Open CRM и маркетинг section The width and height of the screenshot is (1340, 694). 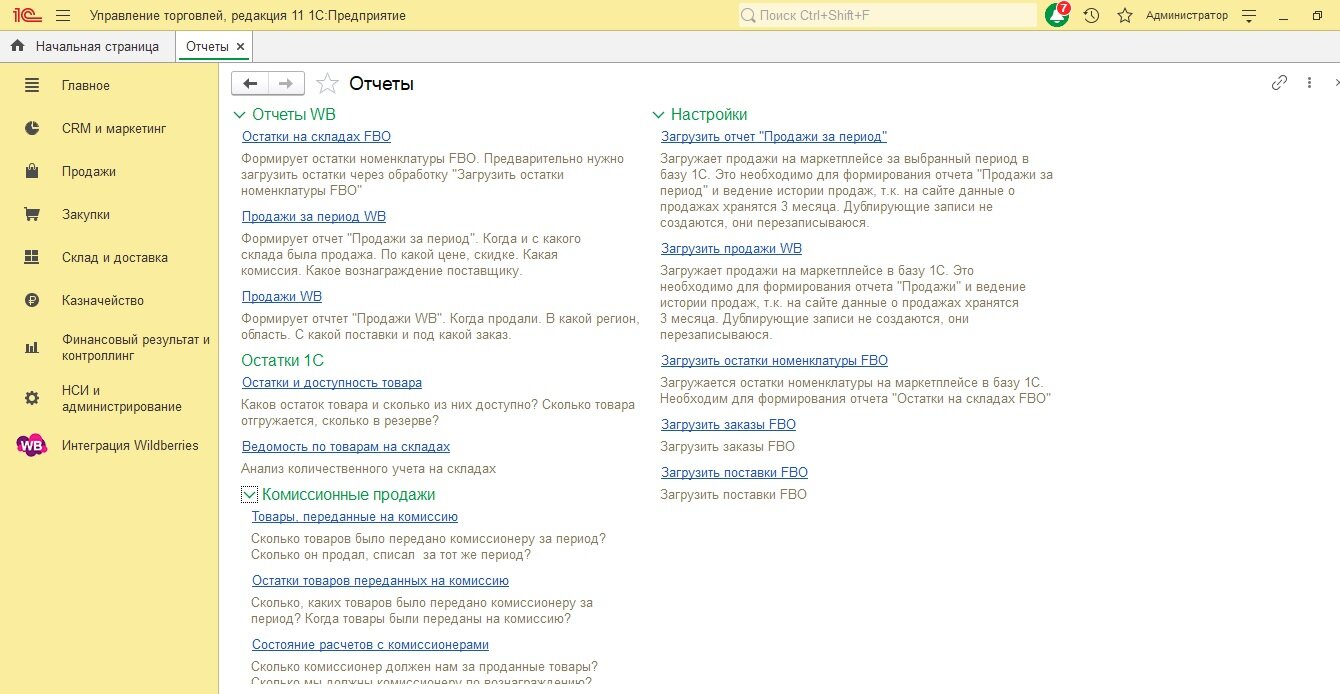click(114, 129)
